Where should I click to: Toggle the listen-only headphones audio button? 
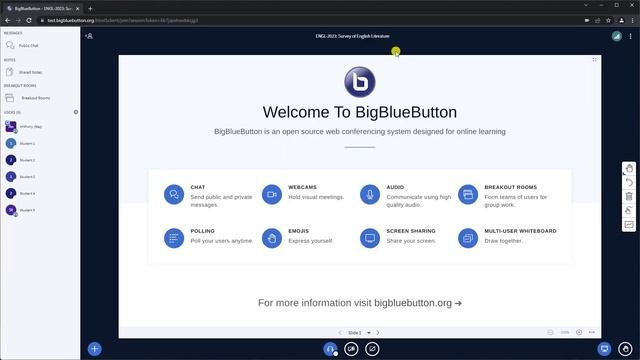(330, 349)
